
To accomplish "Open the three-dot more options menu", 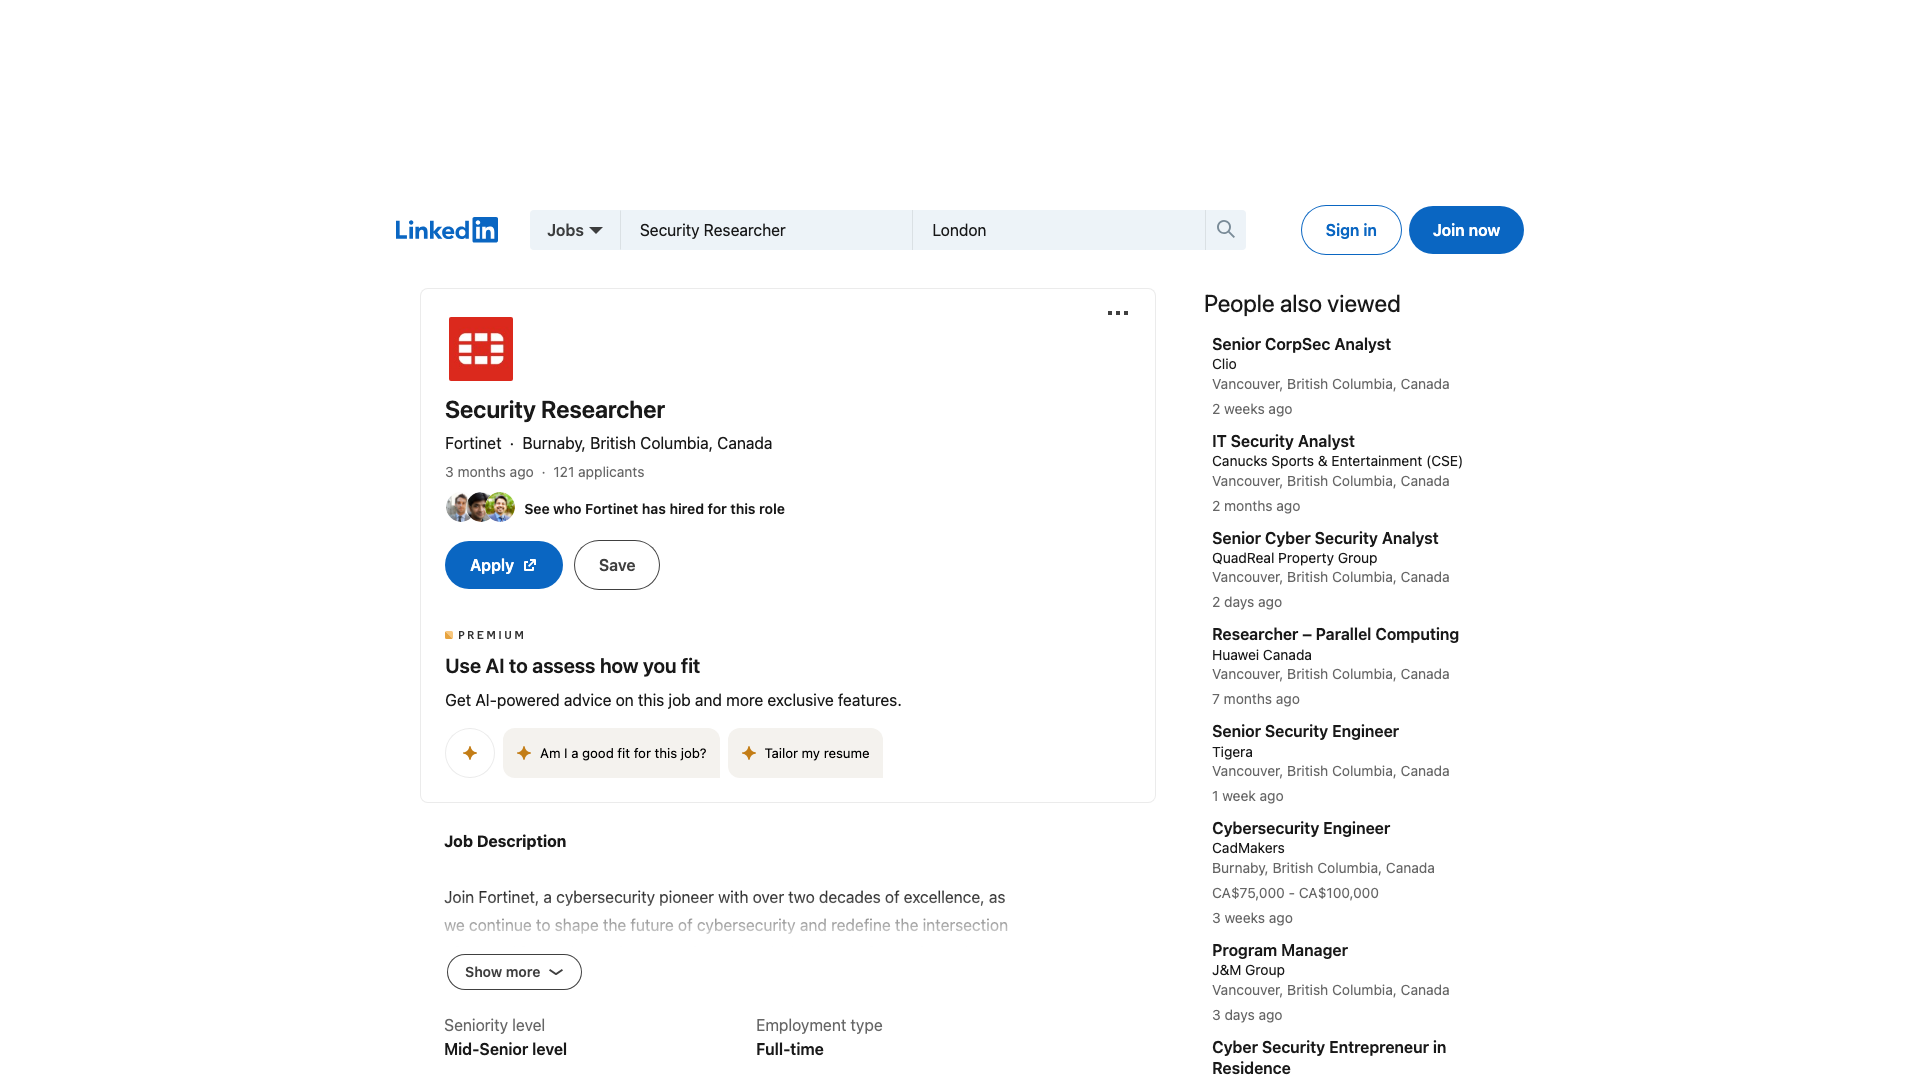I will (1118, 313).
